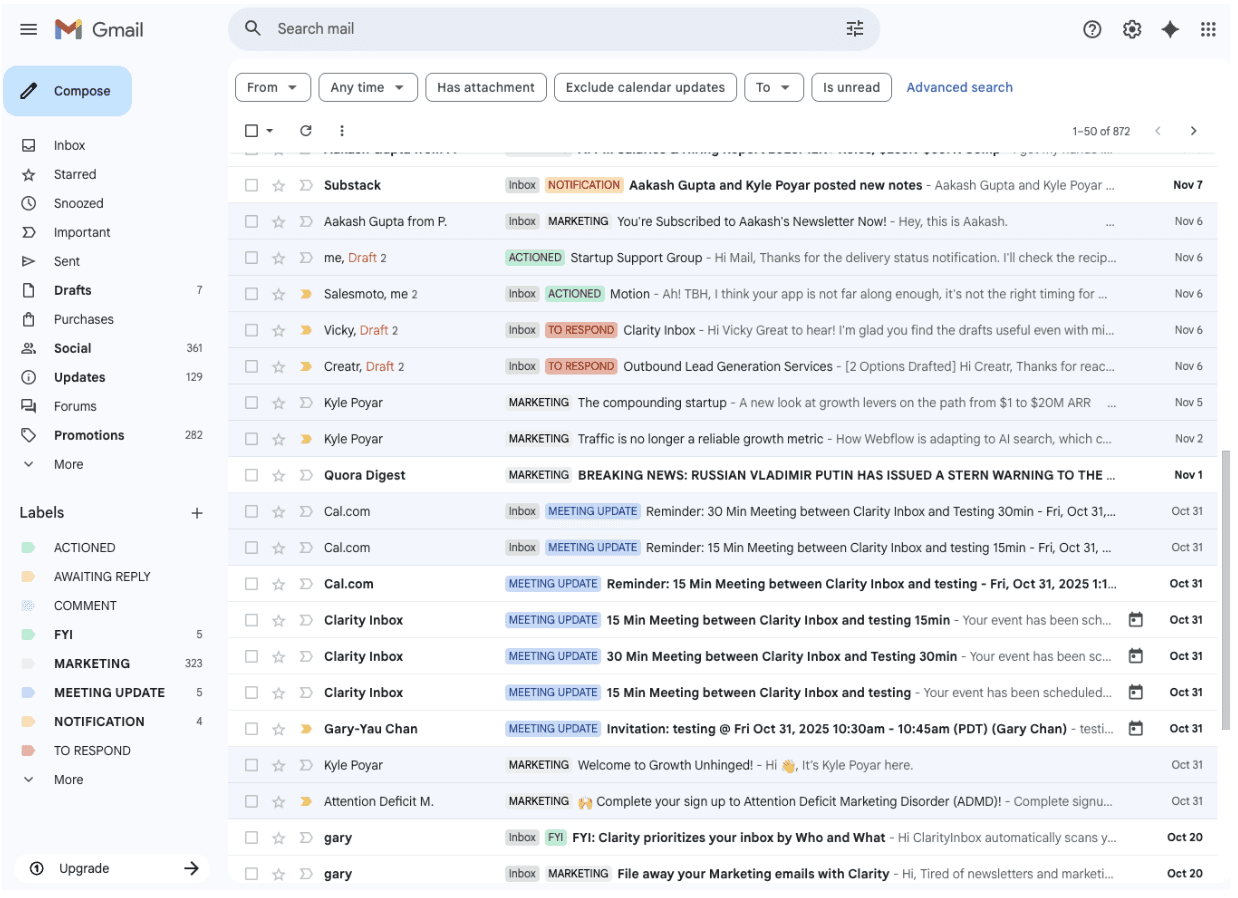
Task: Select the Vicky draft email checkbox
Action: pyautogui.click(x=251, y=330)
